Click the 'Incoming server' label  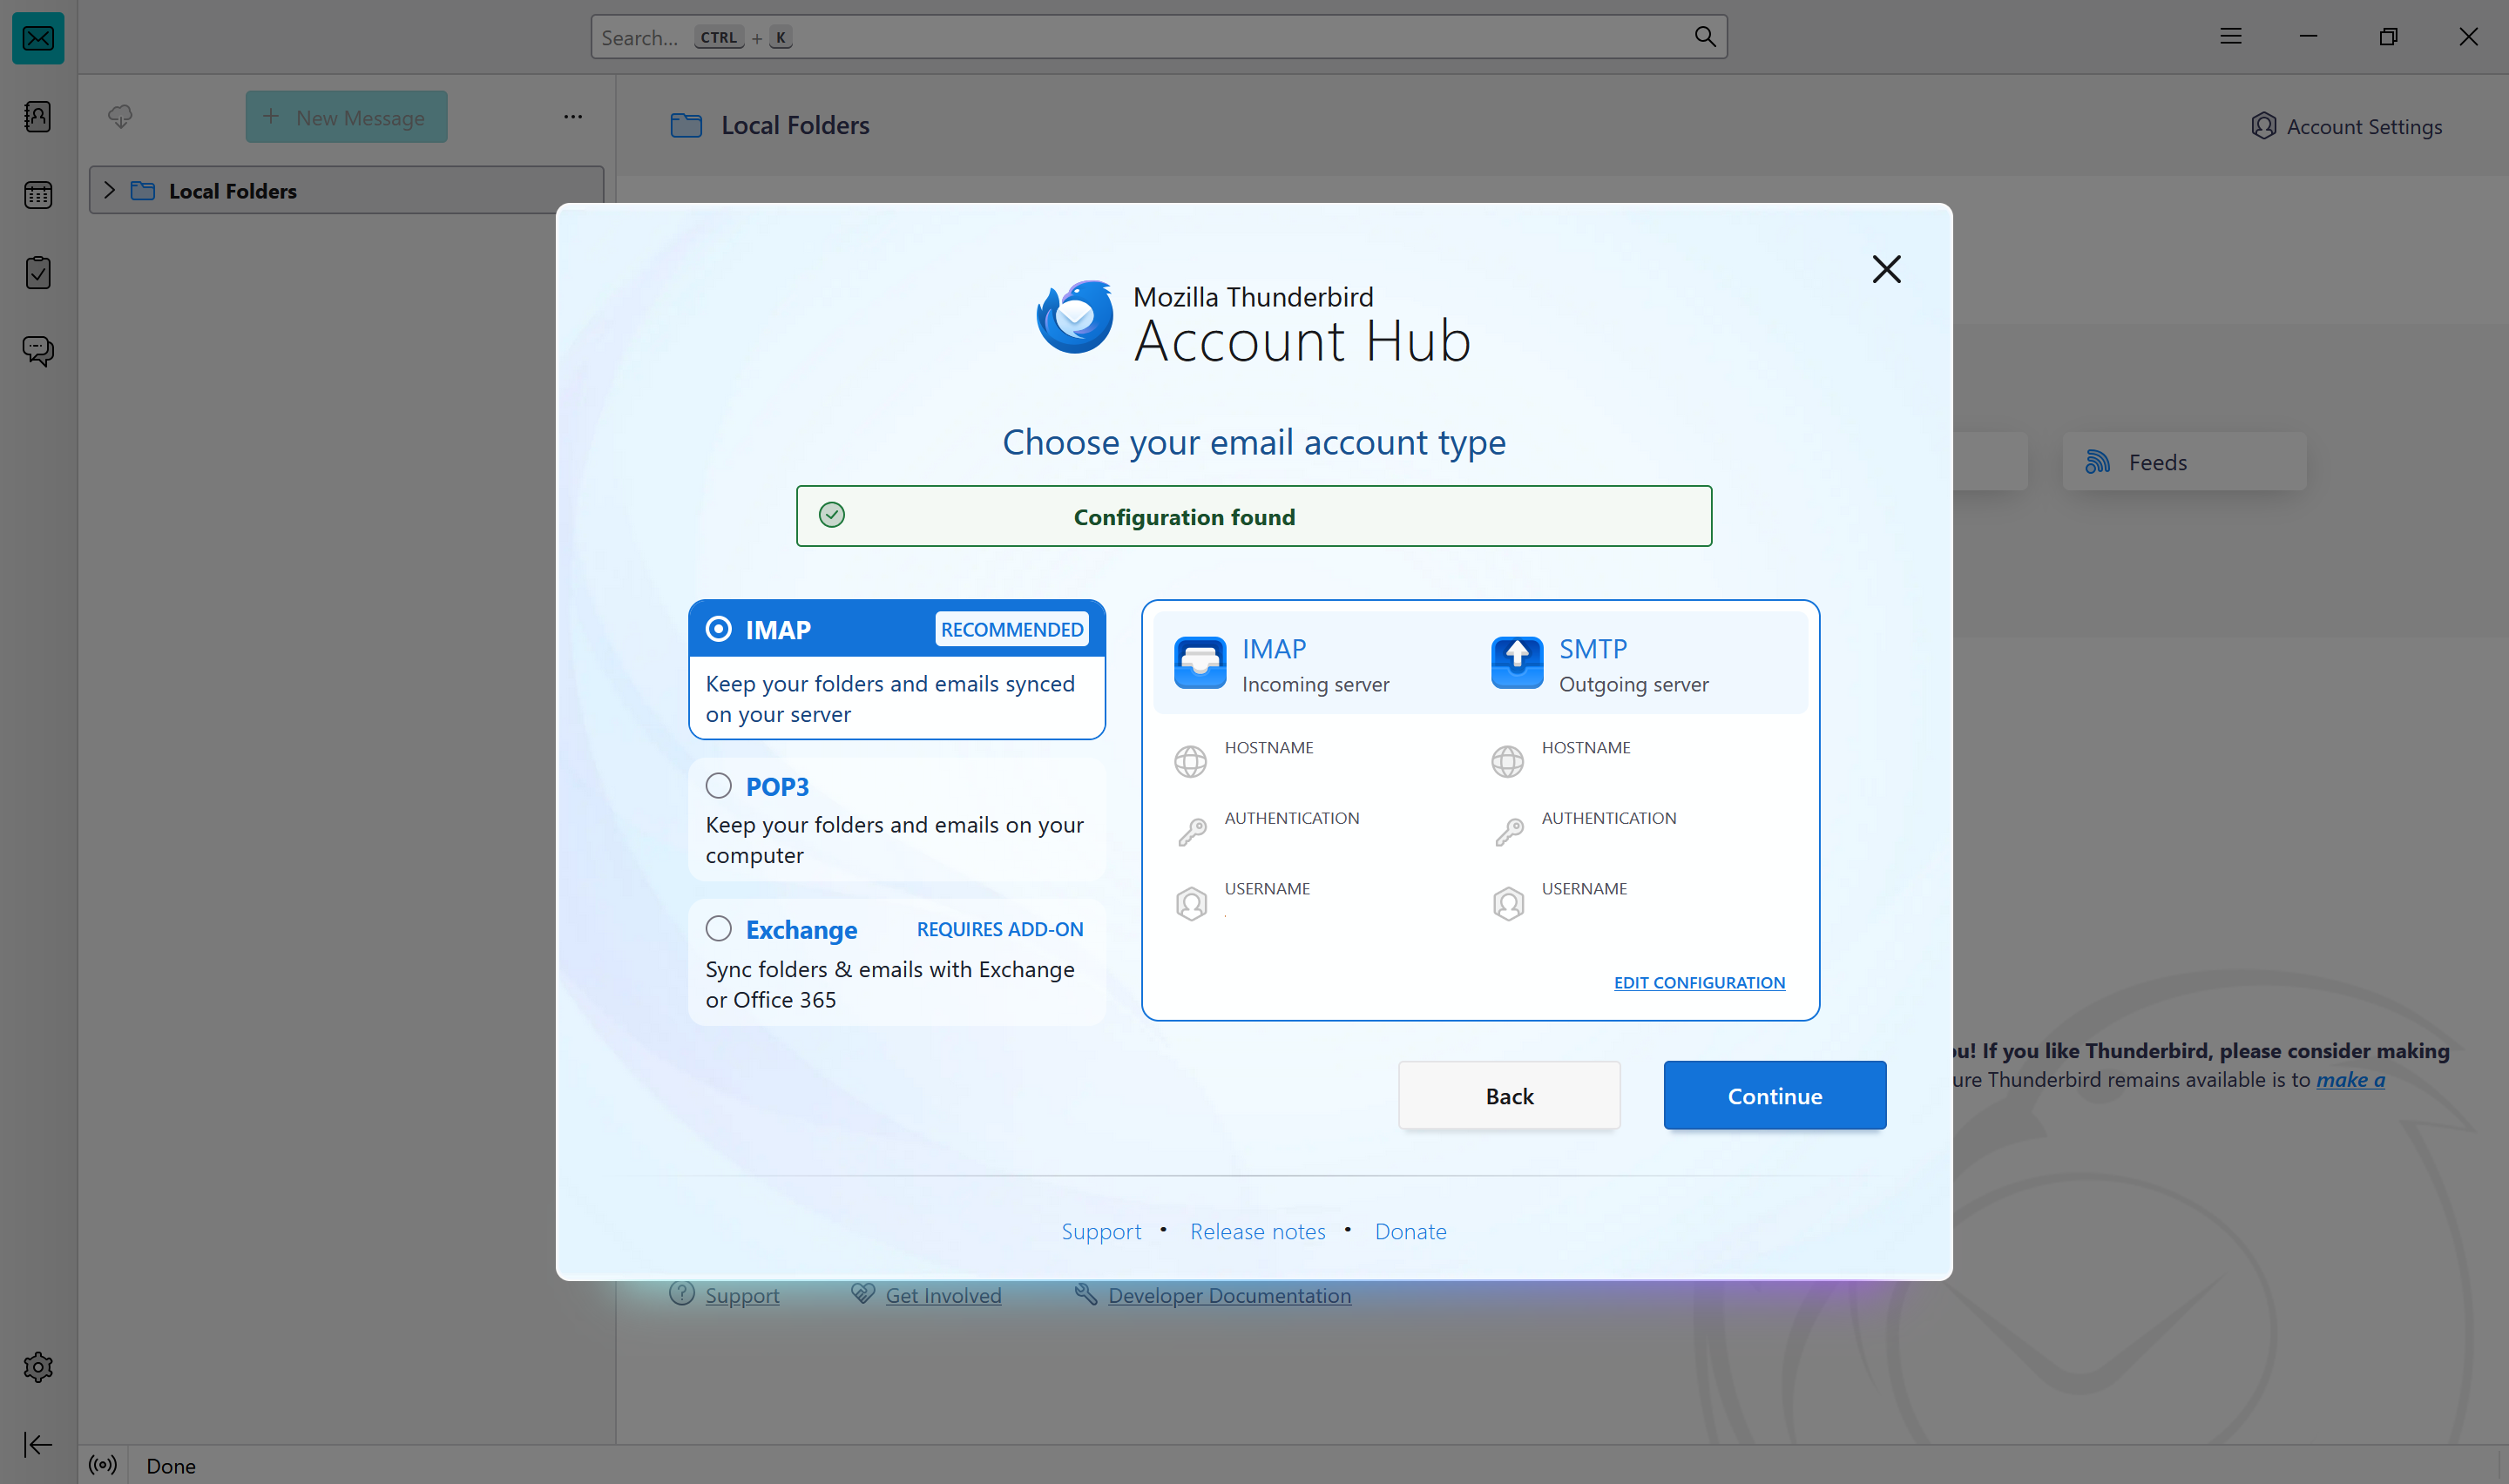click(x=1316, y=685)
